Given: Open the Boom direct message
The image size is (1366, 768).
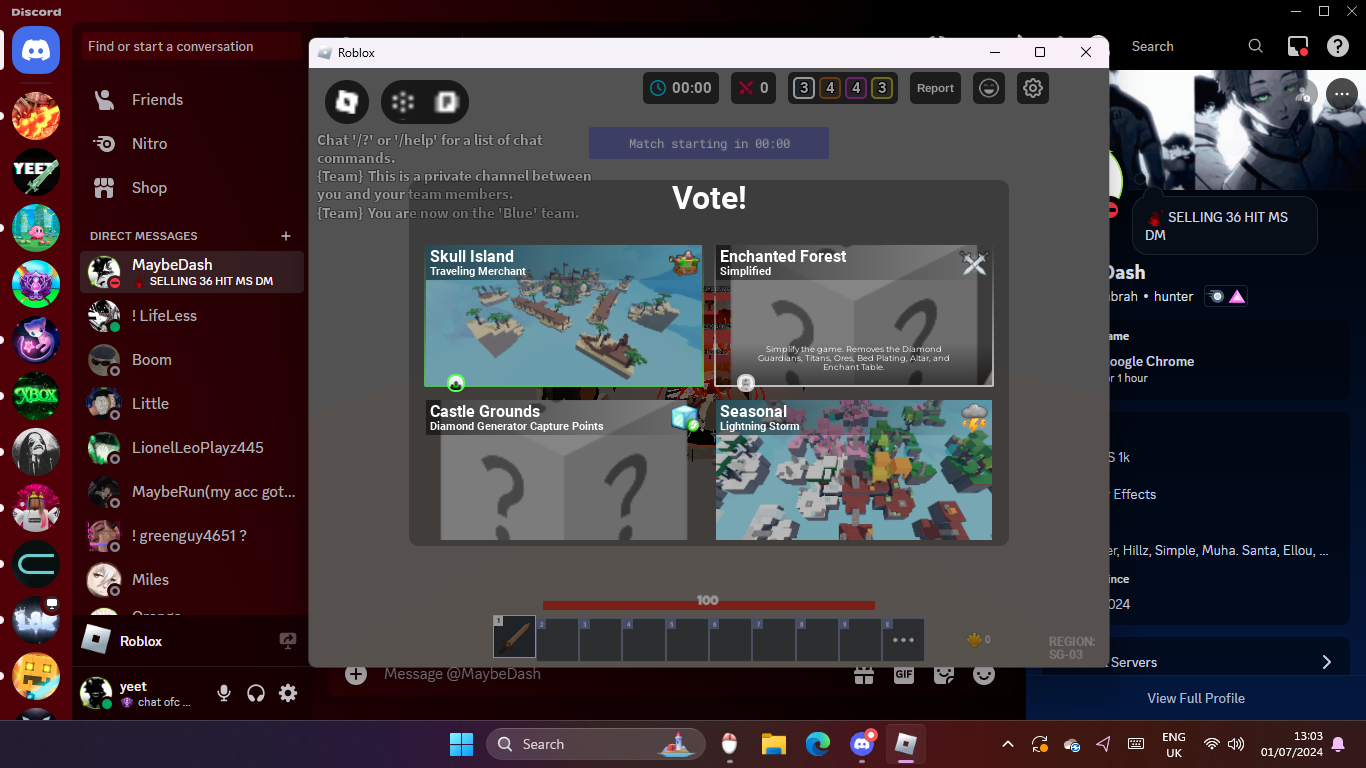Looking at the screenshot, I should (x=192, y=360).
